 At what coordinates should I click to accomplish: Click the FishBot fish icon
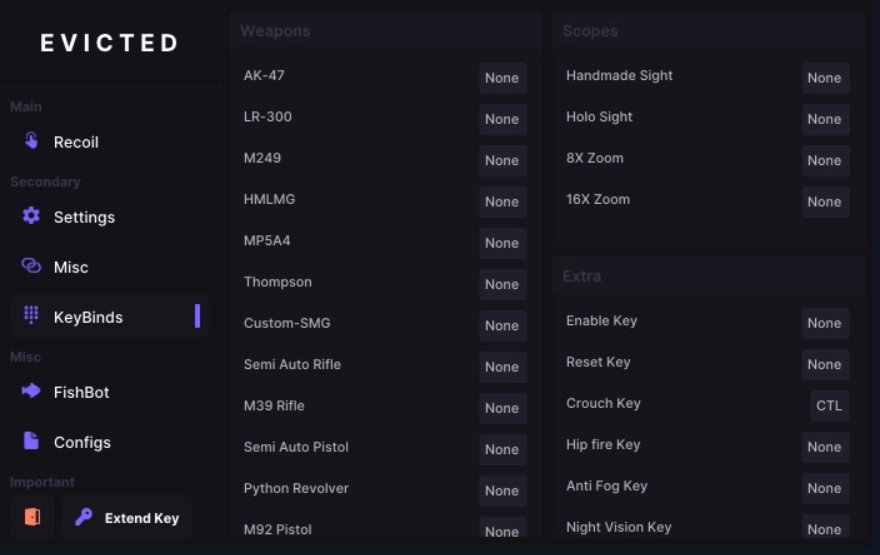31,391
